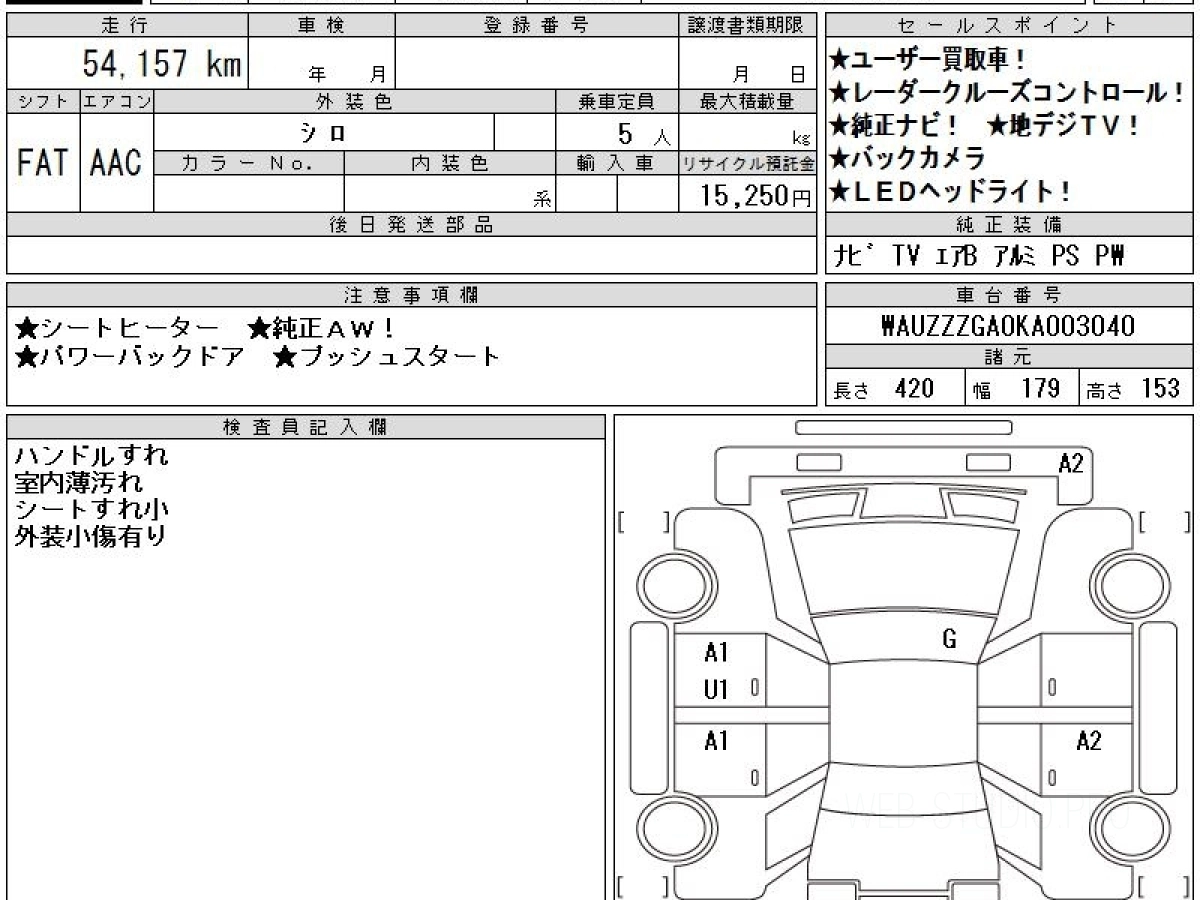Select the inspector note 外装小傷有り
1200x900 pixels.
[92, 536]
